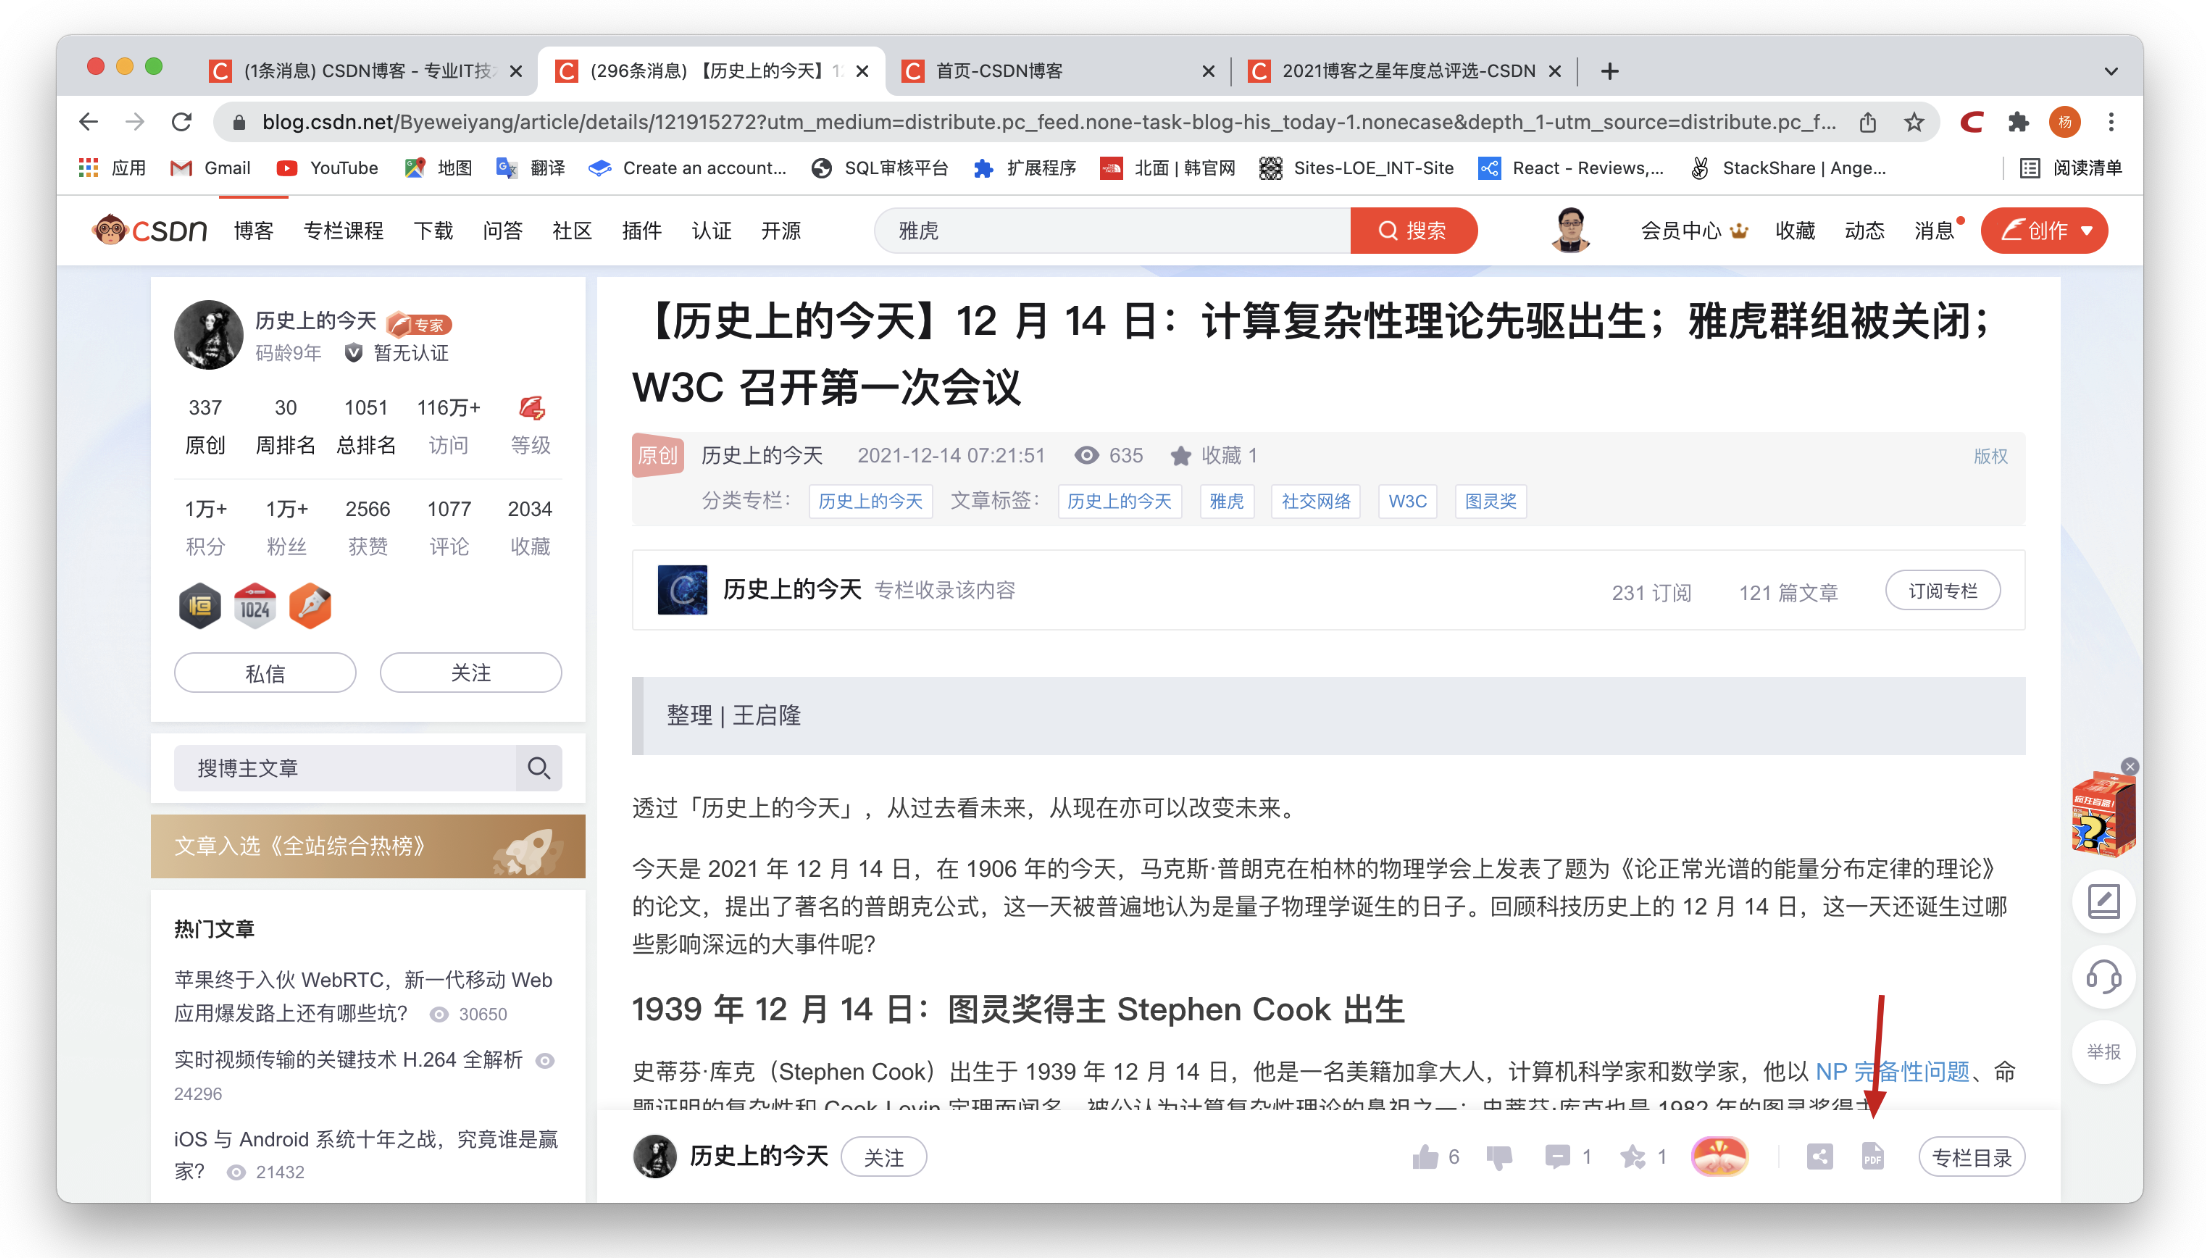Open the NP 完备性问题 hyperlink
This screenshot has width=2206, height=1258.
(x=1892, y=1072)
